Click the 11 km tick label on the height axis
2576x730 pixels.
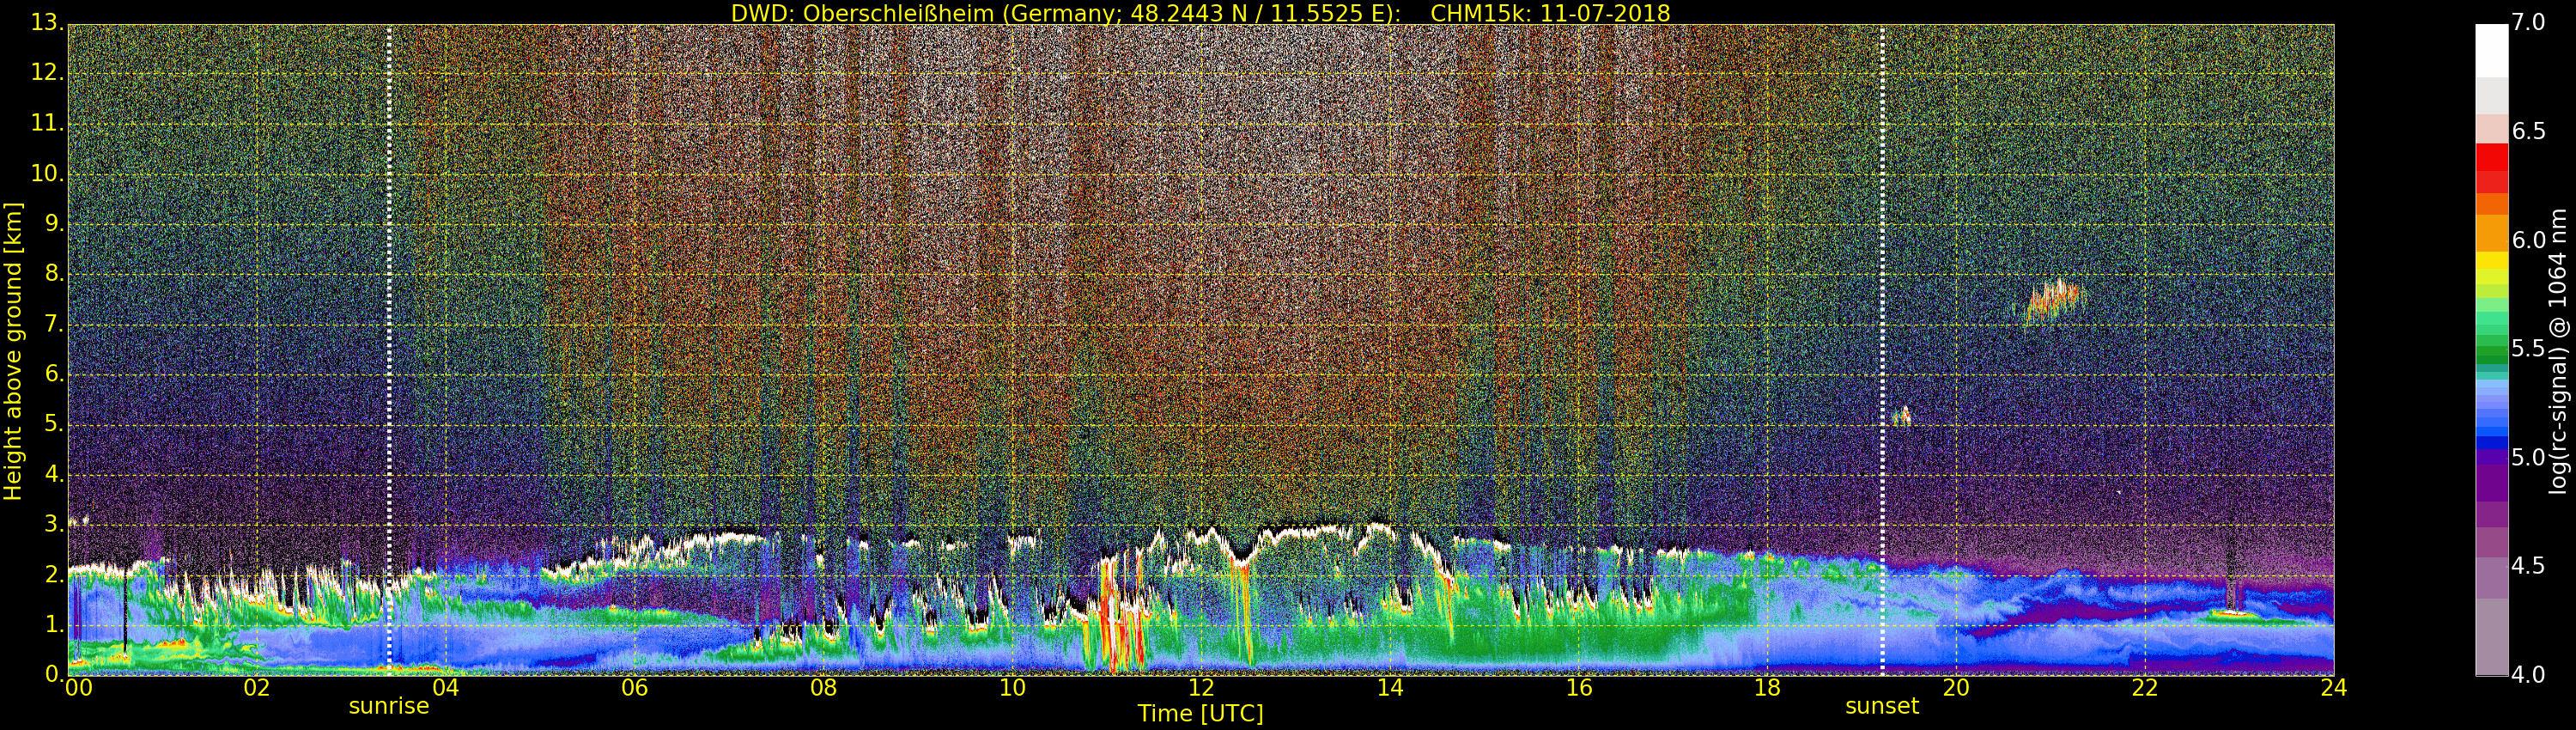click(46, 123)
